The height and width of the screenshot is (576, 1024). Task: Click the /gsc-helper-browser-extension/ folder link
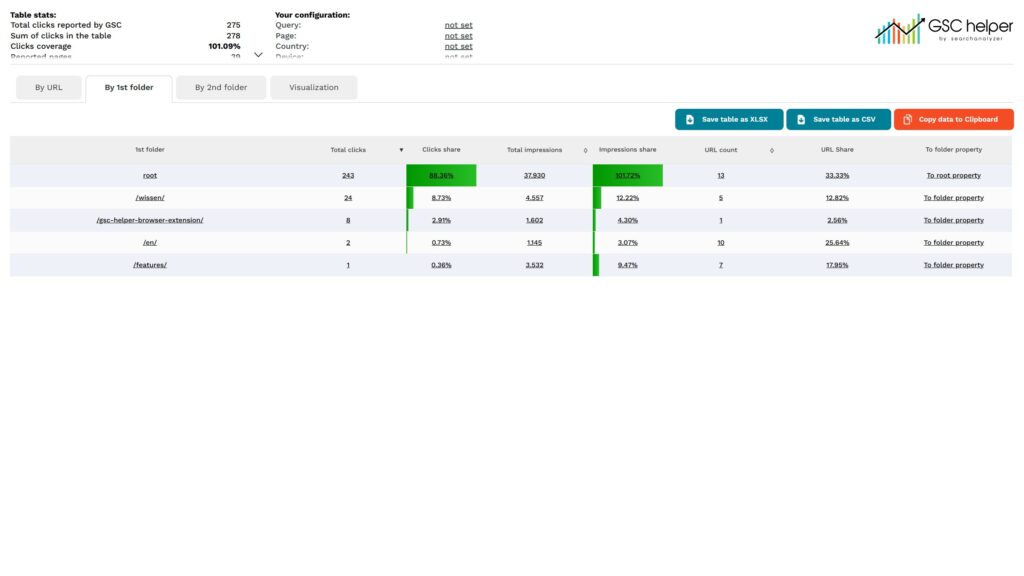click(150, 220)
